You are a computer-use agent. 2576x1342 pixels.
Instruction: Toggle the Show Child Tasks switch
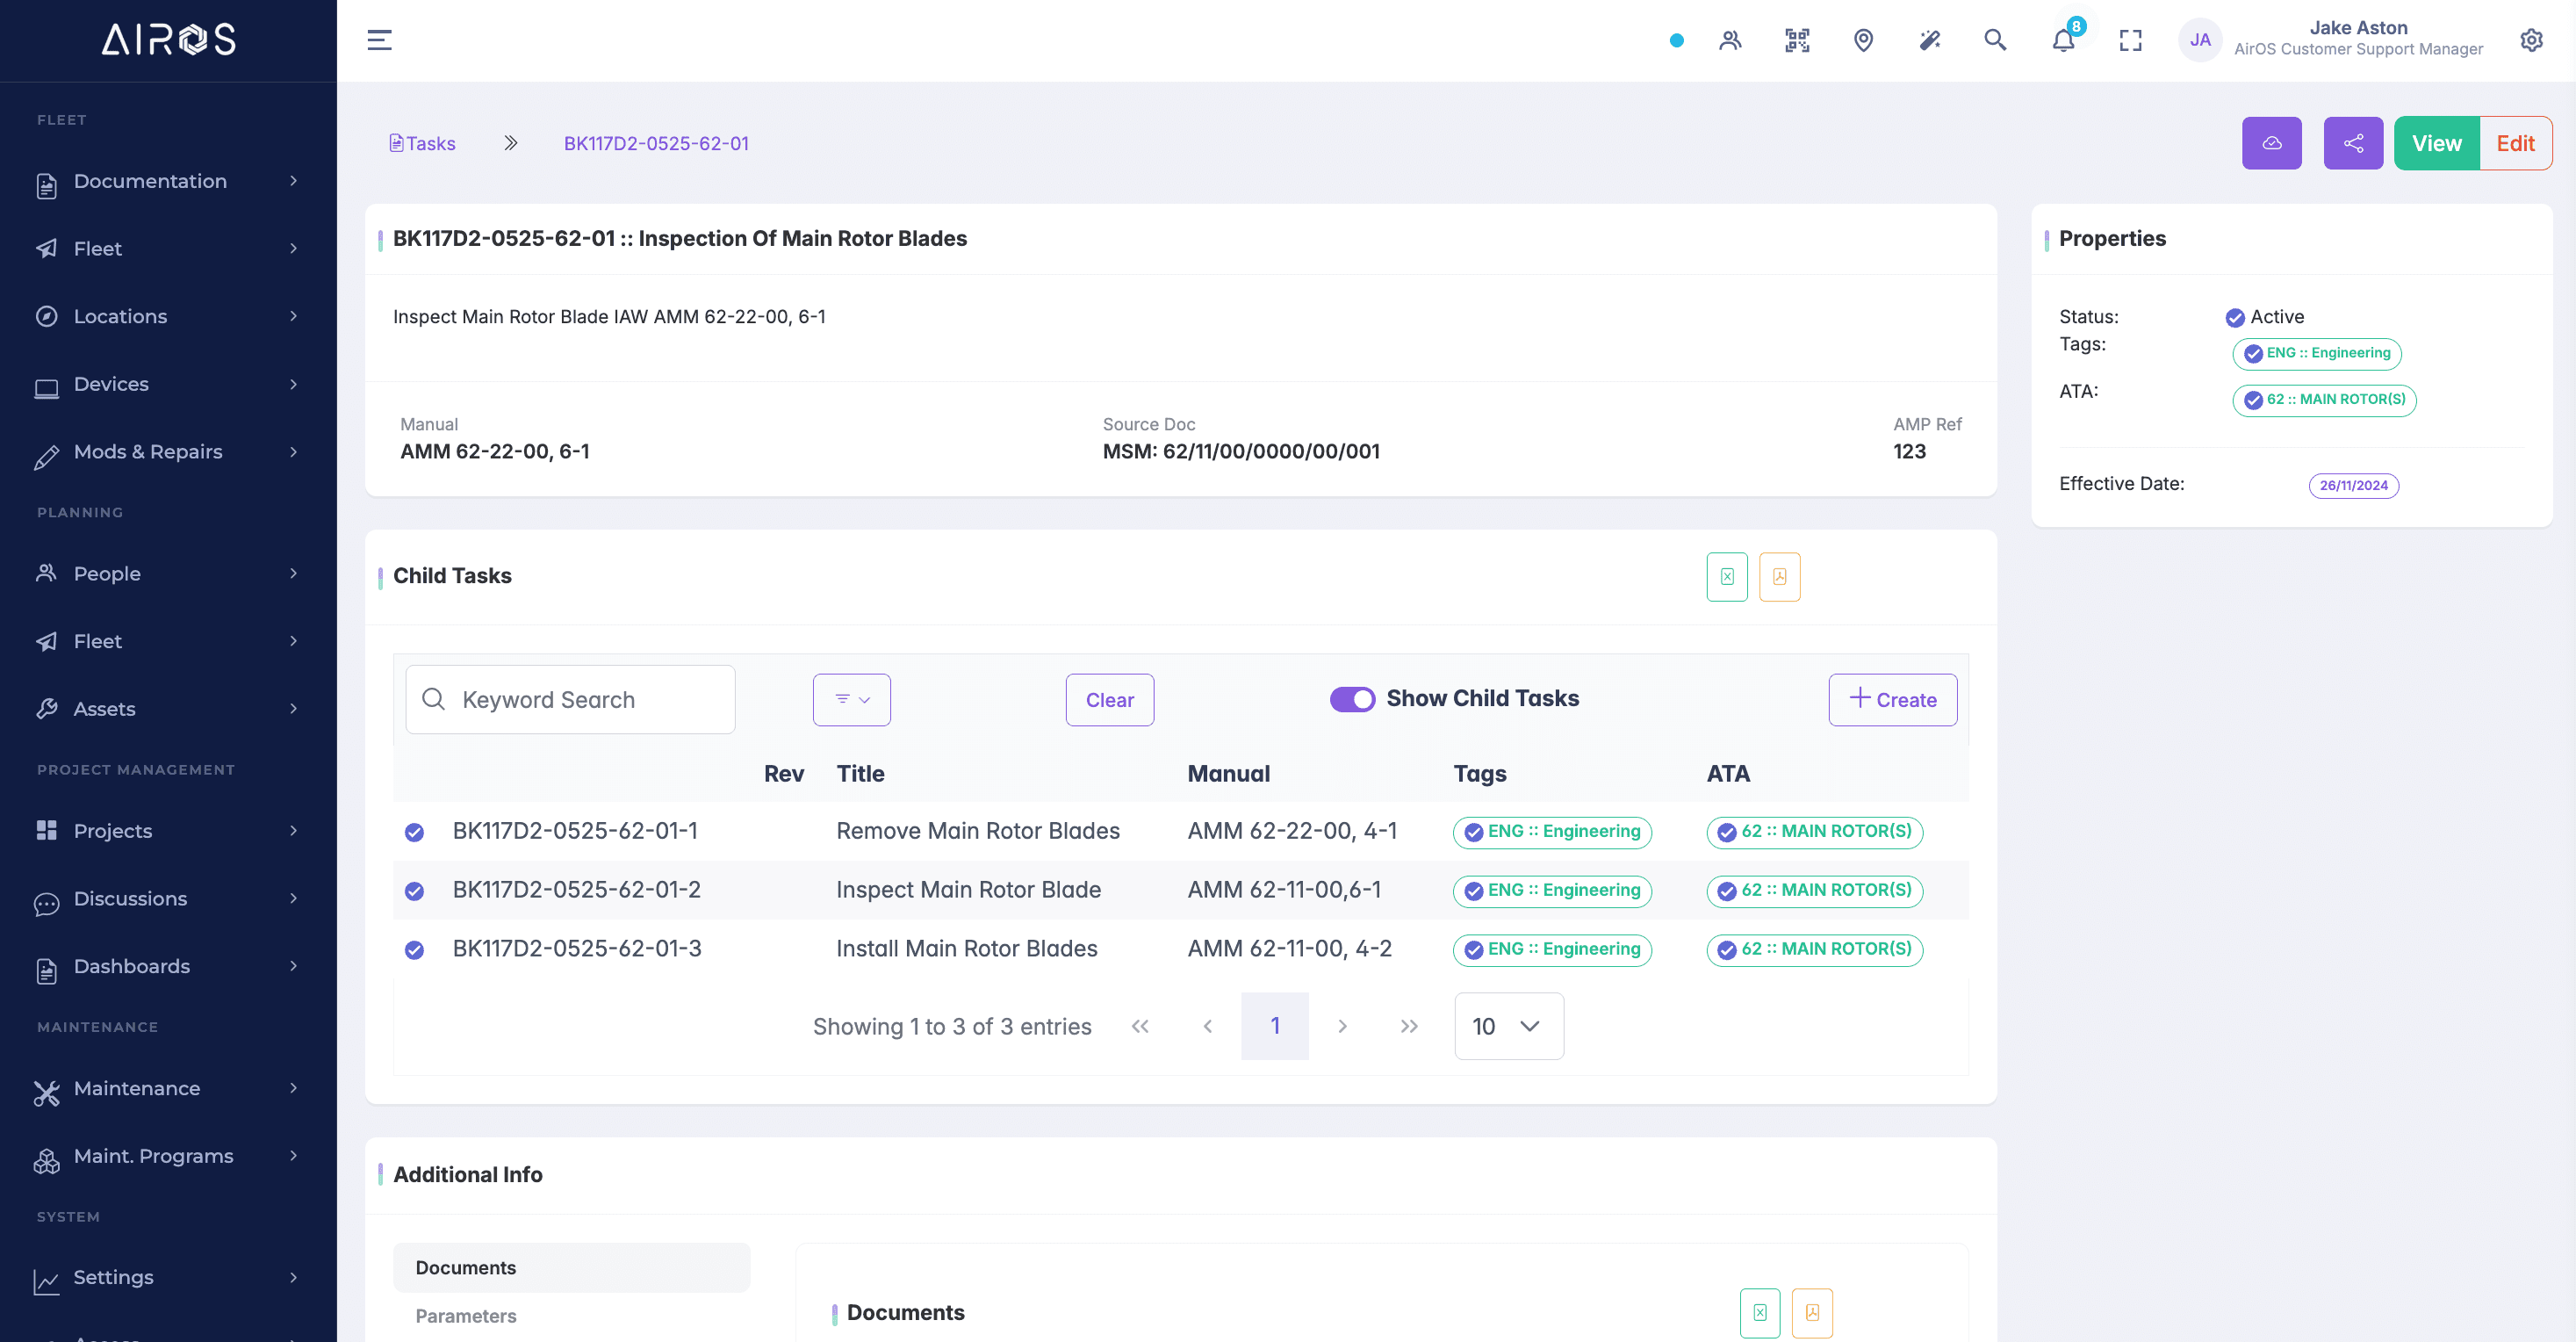pos(1352,699)
